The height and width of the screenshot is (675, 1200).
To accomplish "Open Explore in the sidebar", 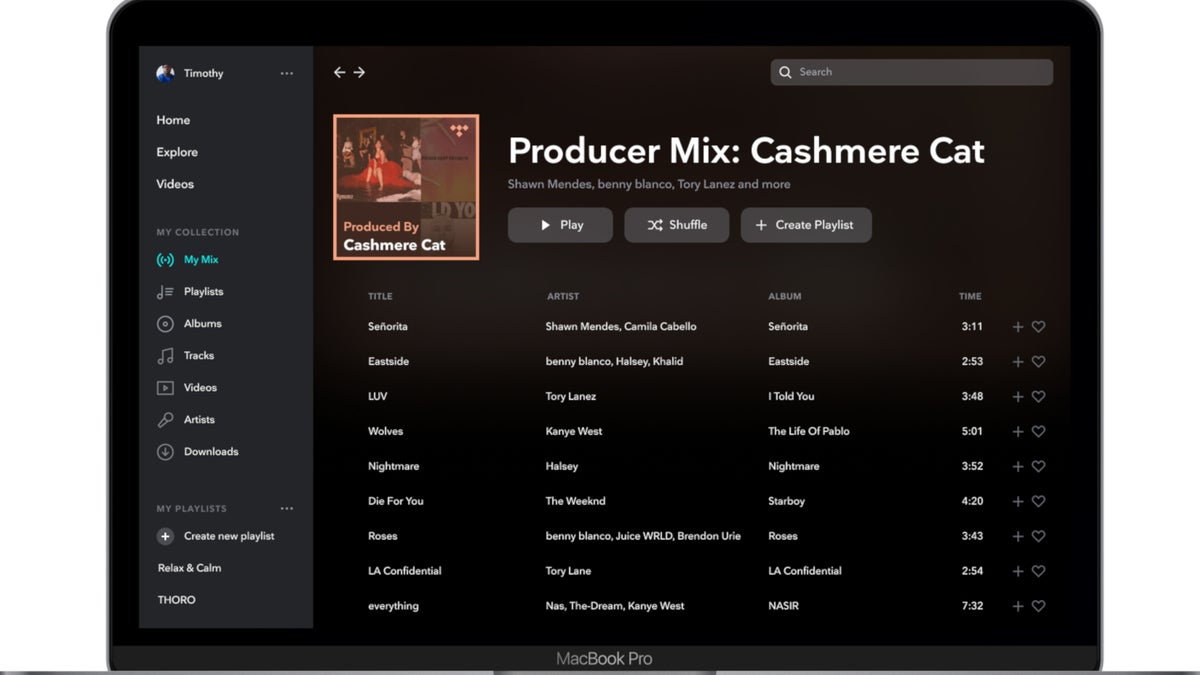I will point(177,152).
